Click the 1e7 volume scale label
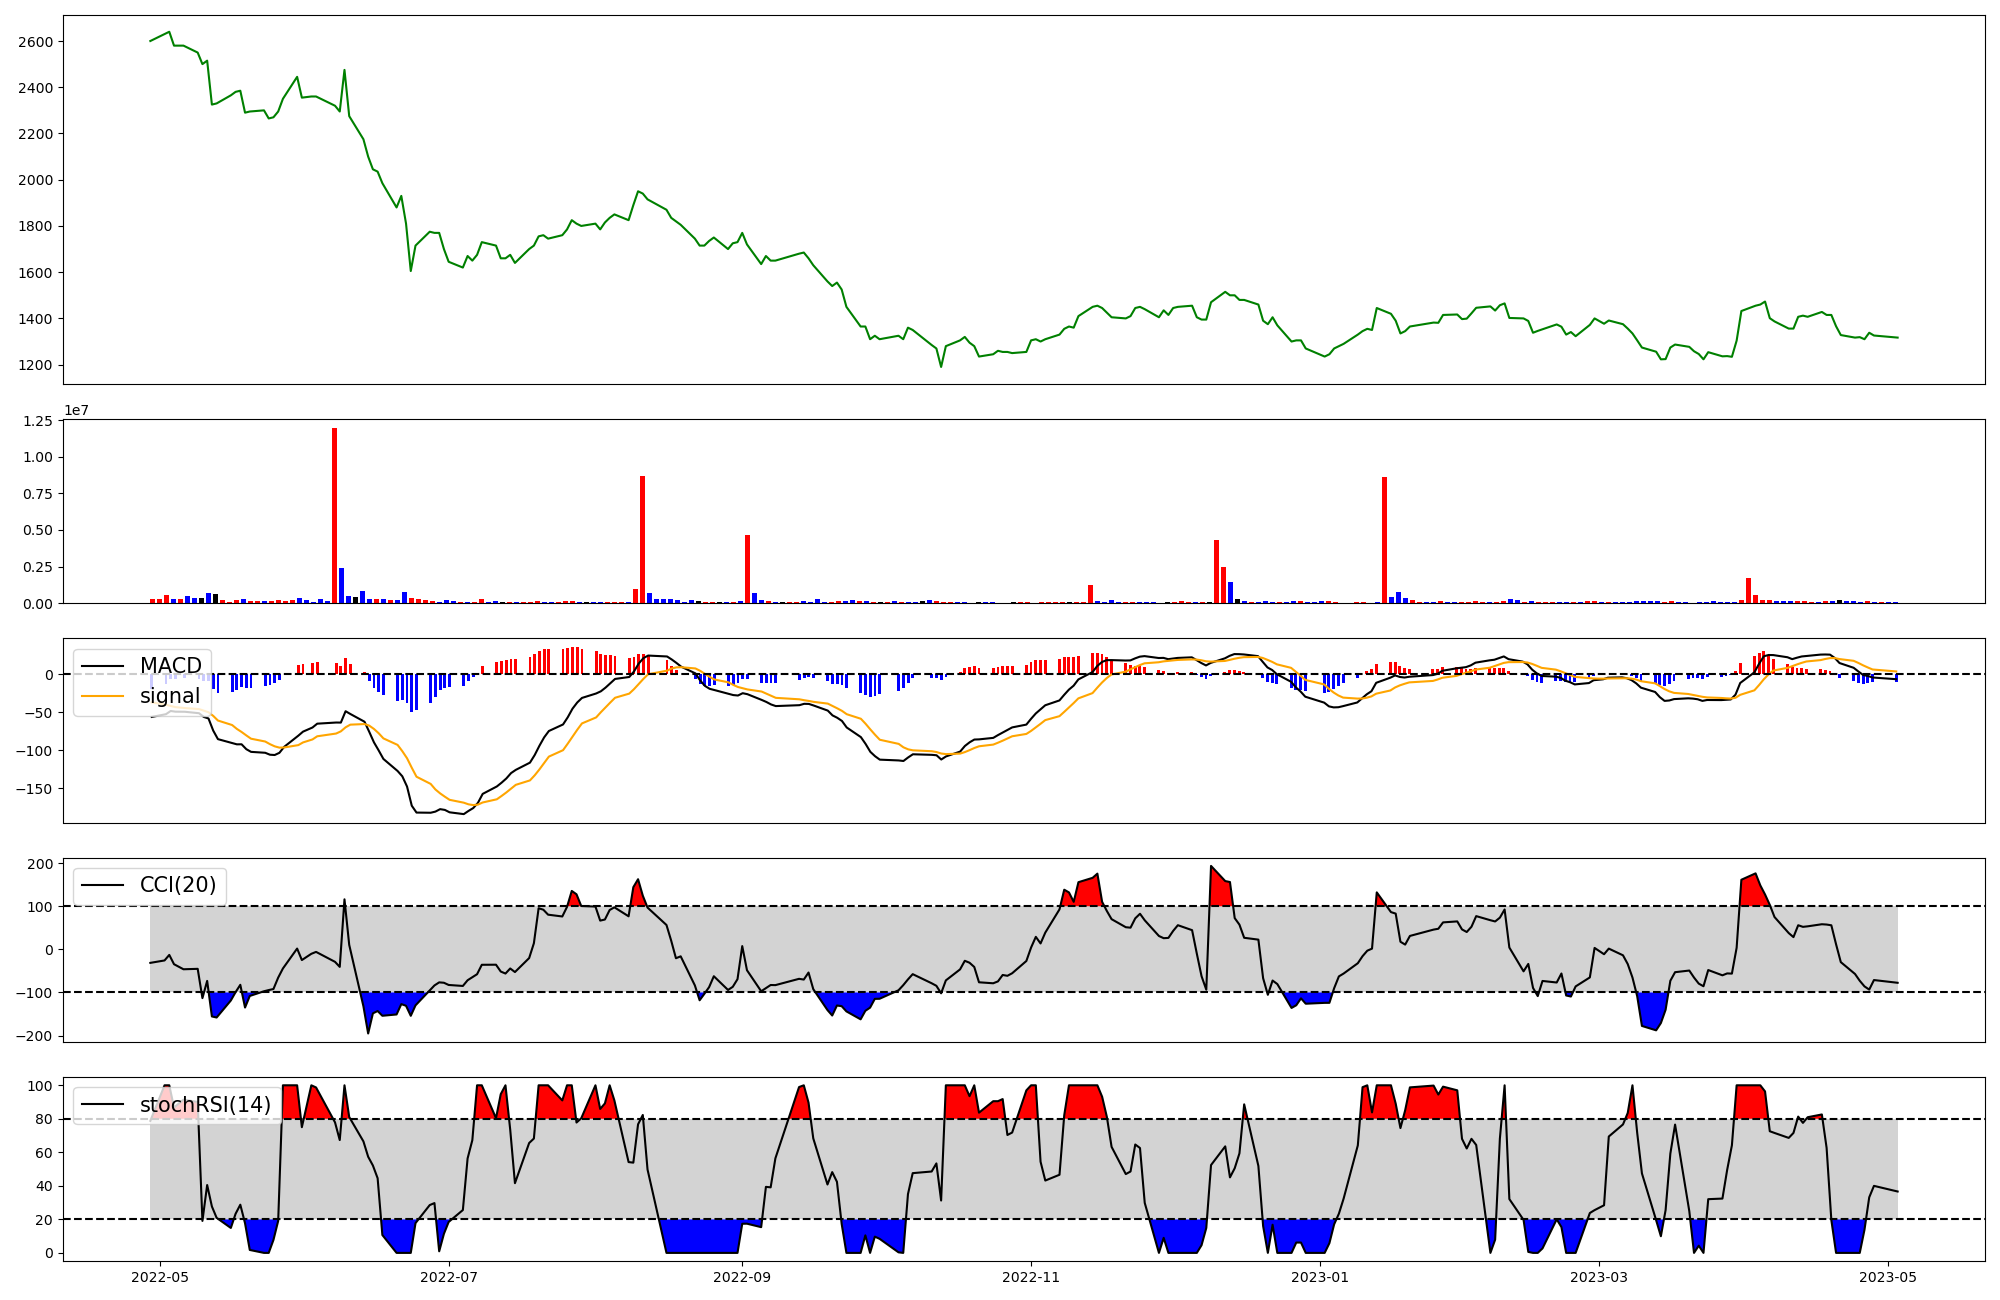 pyautogui.click(x=78, y=411)
